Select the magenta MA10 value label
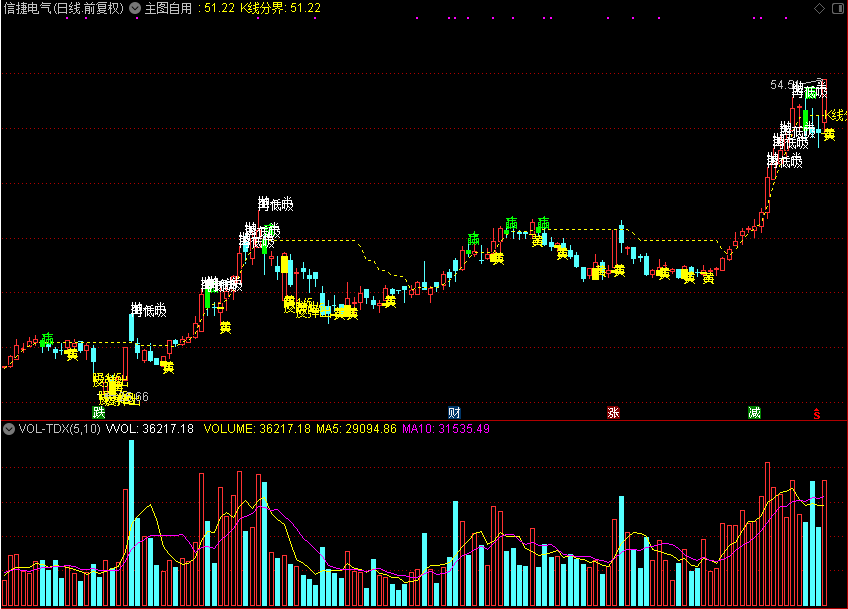The width and height of the screenshot is (848, 609). [446, 429]
